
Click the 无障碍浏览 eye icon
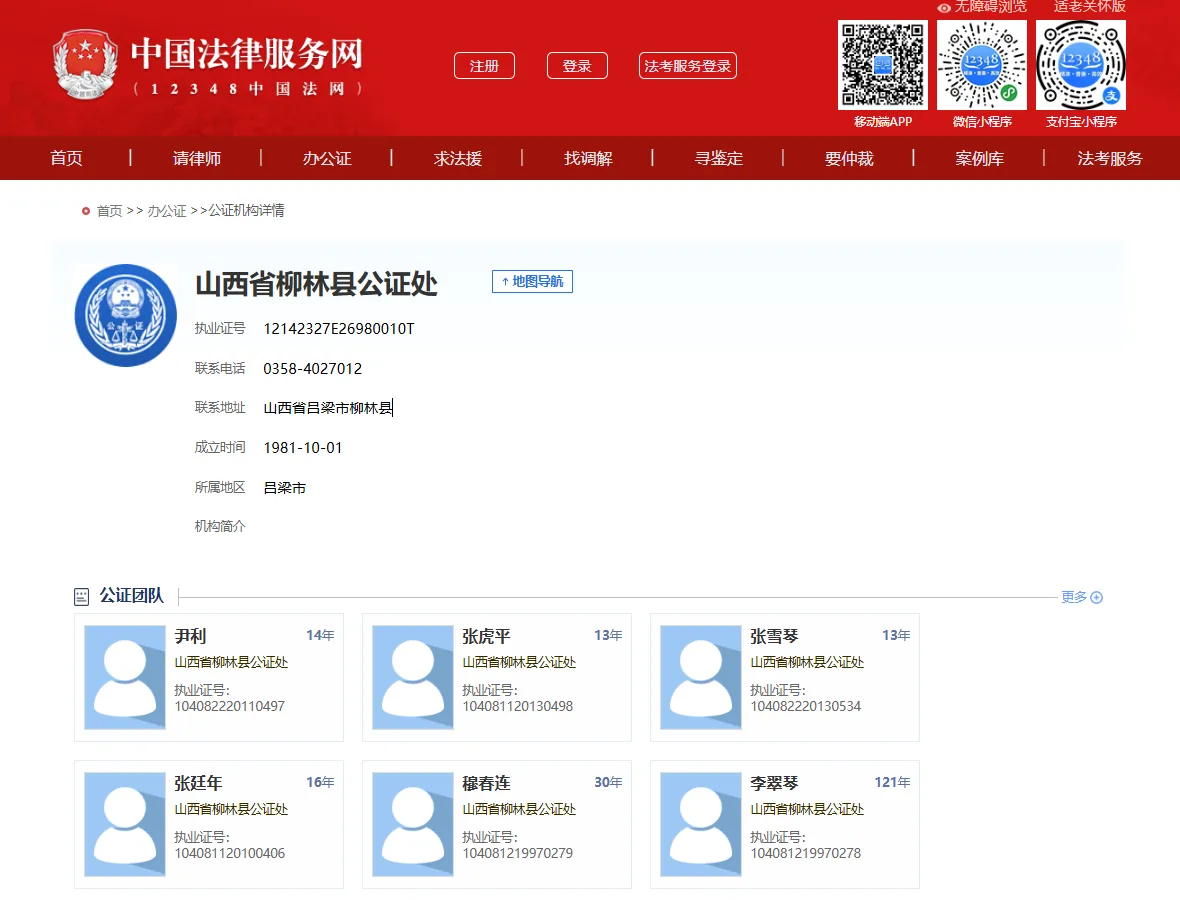(x=944, y=8)
